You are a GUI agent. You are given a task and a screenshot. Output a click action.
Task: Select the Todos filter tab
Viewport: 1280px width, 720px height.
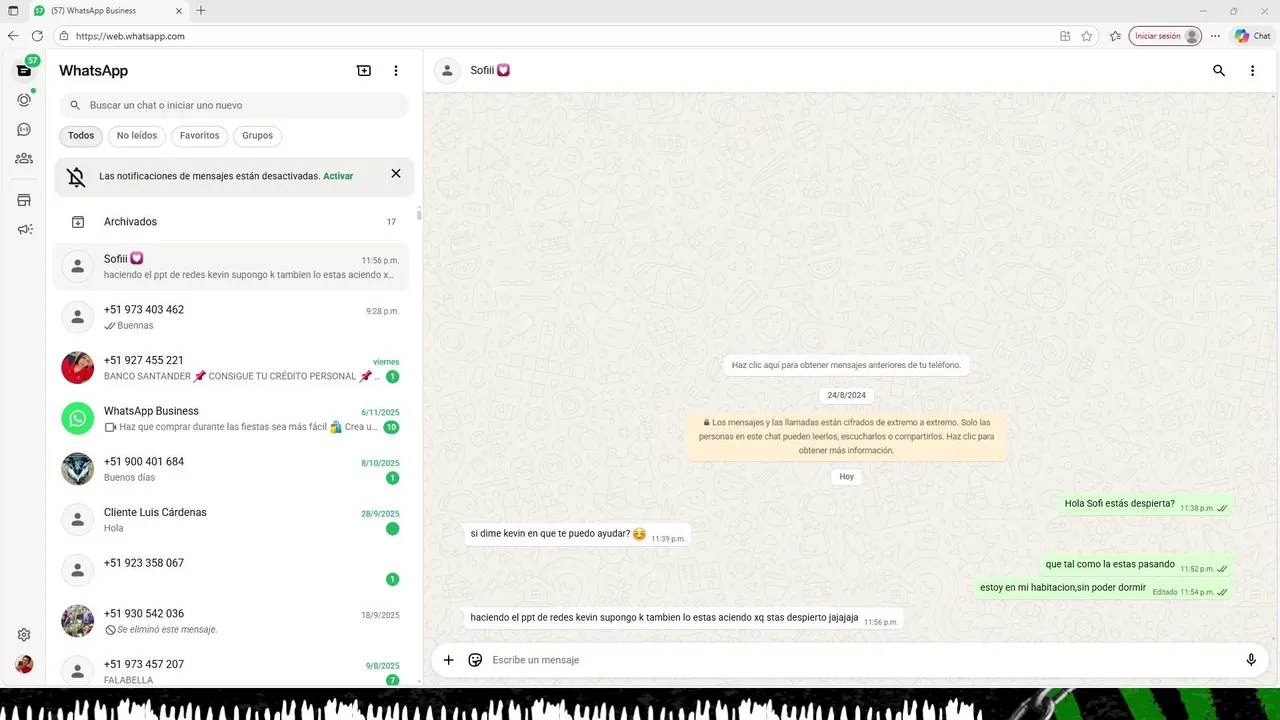point(81,136)
